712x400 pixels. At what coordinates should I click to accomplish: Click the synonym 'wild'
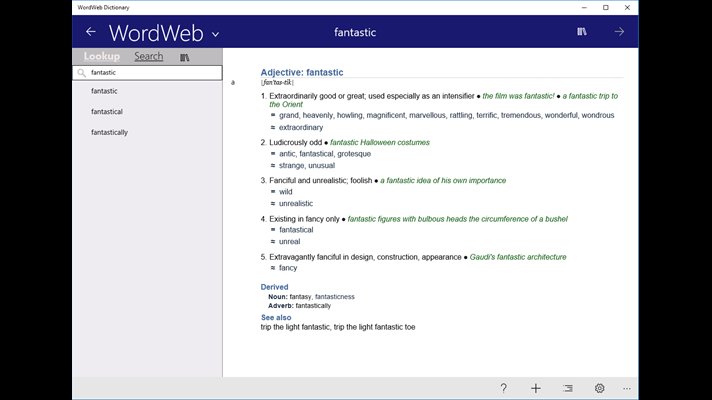tap(286, 192)
